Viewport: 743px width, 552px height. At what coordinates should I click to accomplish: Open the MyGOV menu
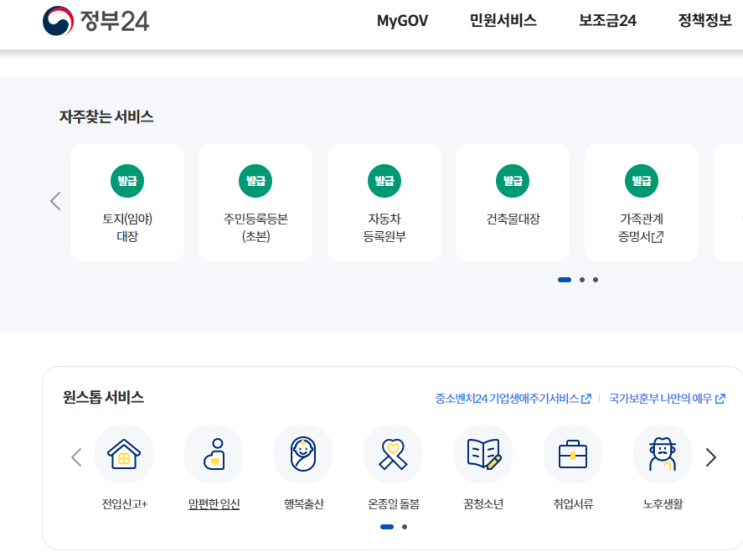402,21
